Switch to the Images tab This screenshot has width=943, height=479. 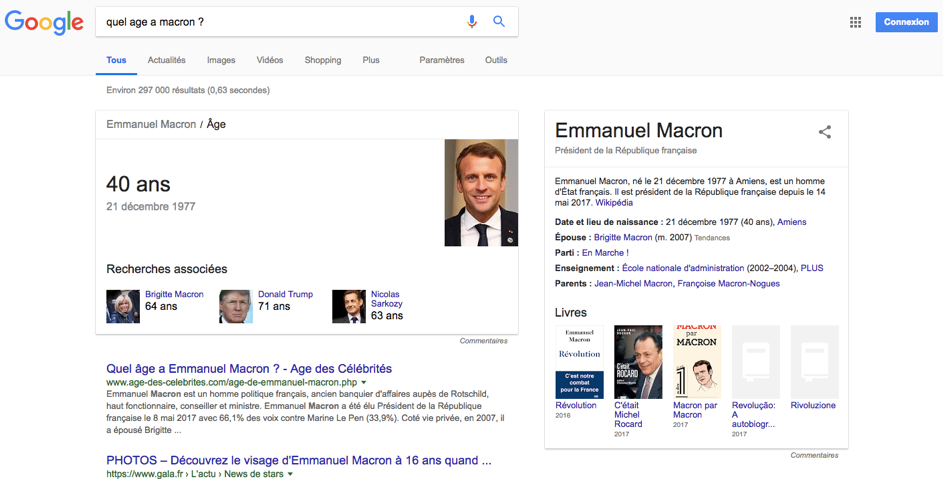221,60
